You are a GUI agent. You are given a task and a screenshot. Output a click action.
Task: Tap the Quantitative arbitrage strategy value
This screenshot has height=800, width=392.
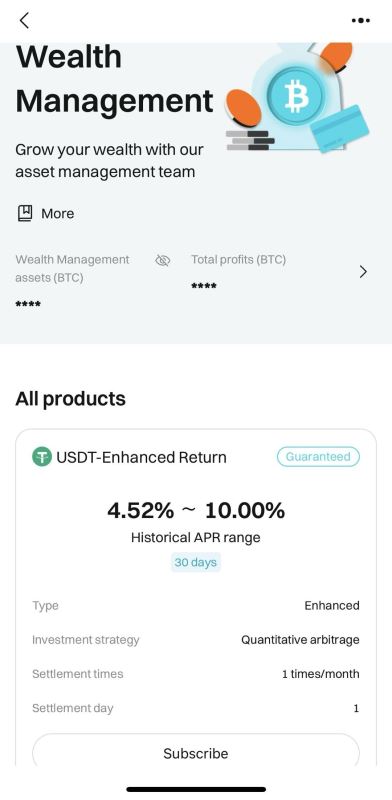point(300,640)
